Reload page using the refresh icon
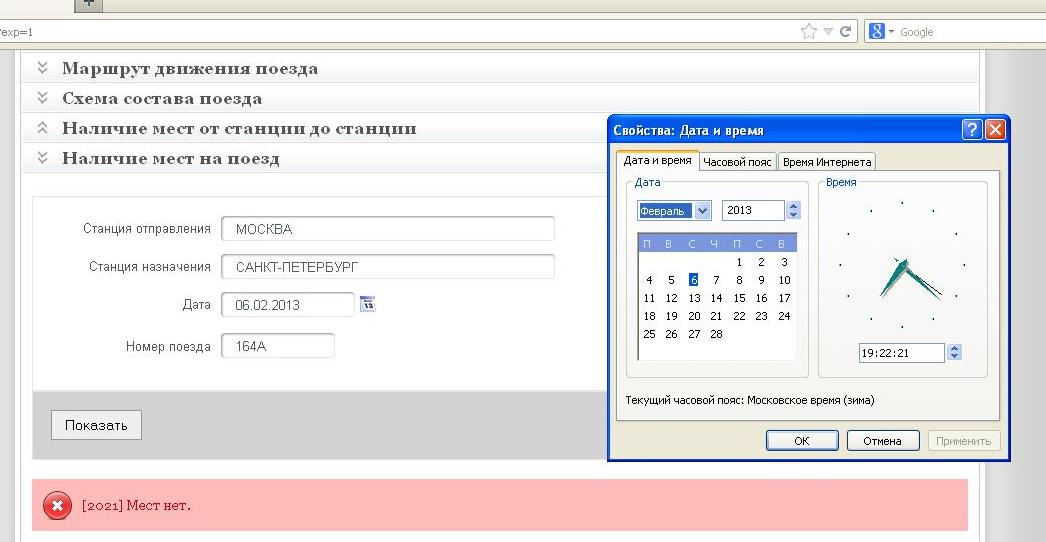 click(846, 32)
